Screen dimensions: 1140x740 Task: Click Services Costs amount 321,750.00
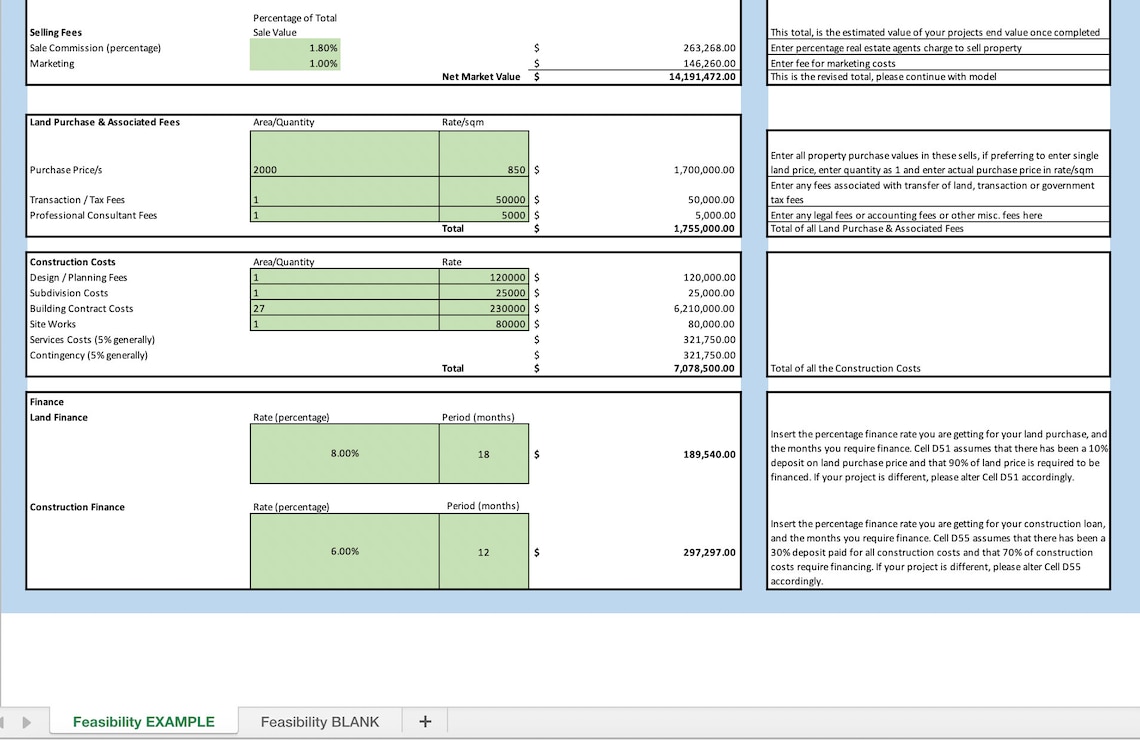pos(709,339)
